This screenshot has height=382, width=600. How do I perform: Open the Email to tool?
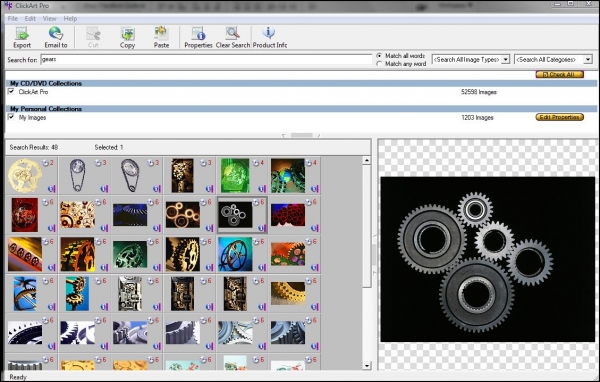56,37
